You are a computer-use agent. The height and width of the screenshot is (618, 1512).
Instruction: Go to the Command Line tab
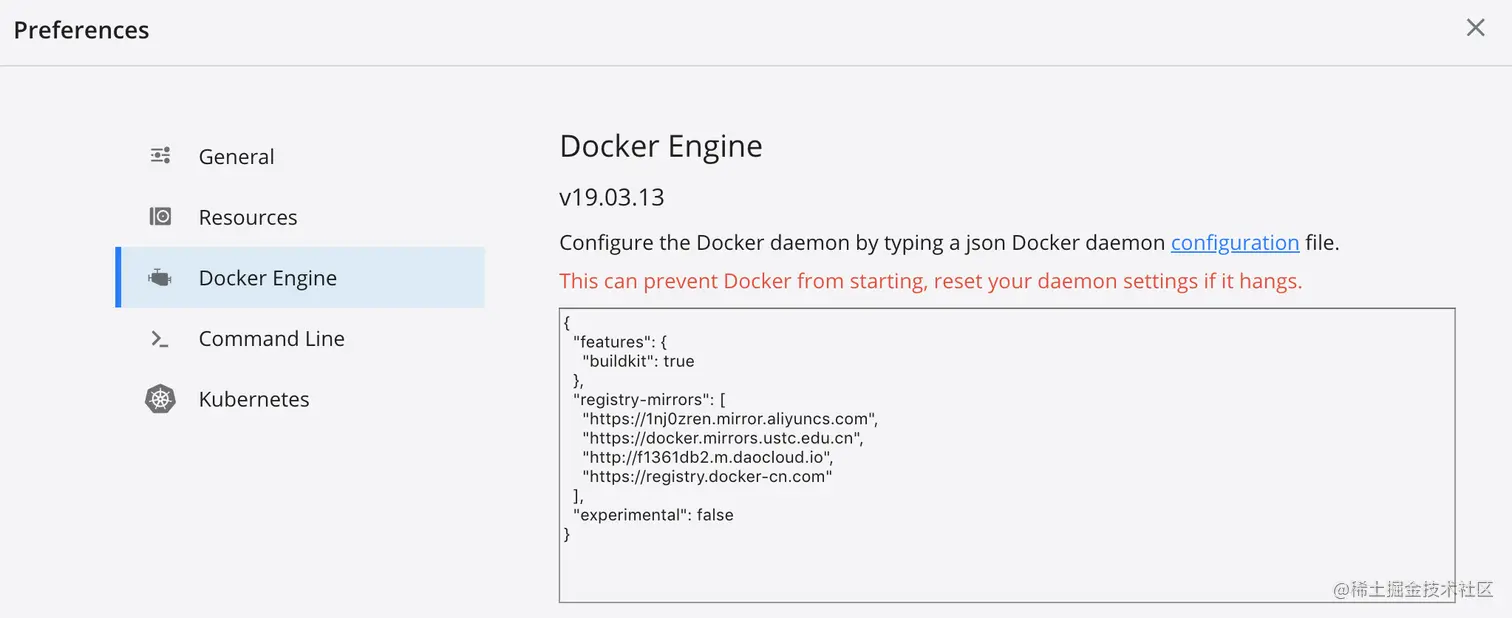point(272,339)
